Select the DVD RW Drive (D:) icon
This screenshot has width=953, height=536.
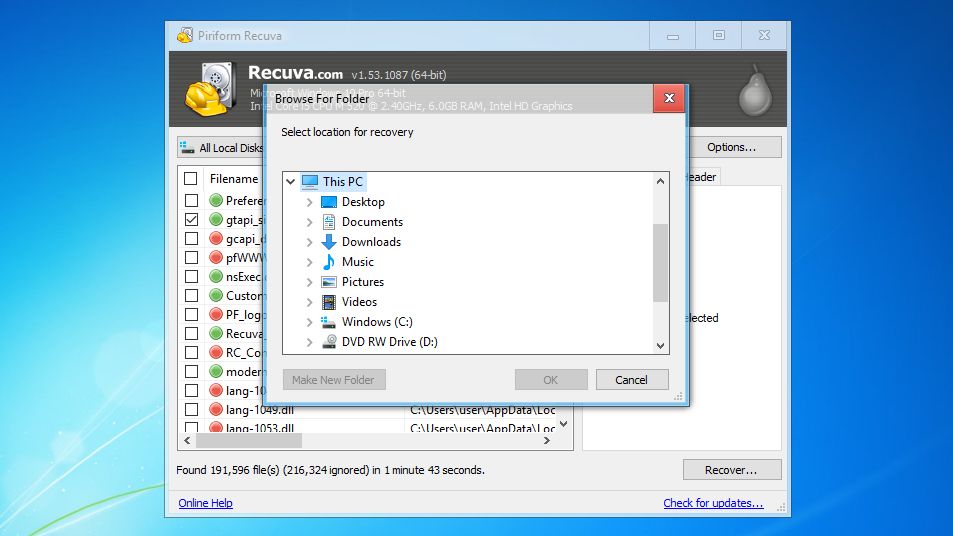[x=329, y=342]
